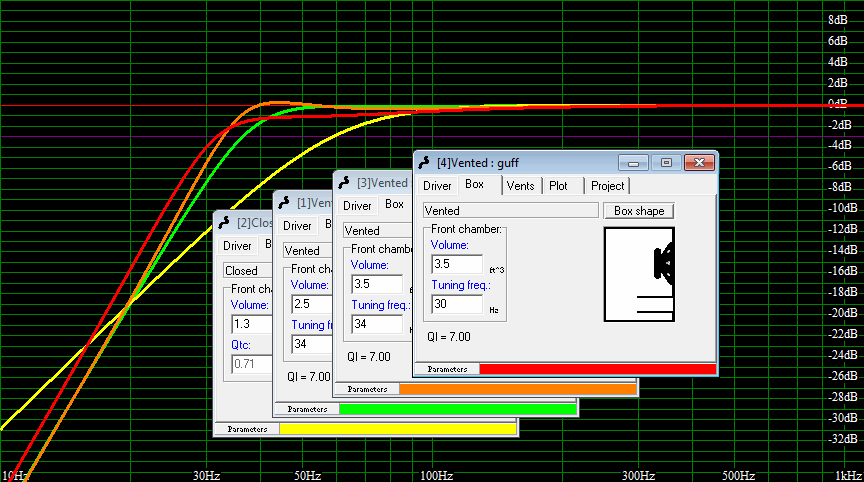Viewport: 864px width, 482px height.
Task: Minimize the [4]Vented : guff window
Action: (633, 163)
